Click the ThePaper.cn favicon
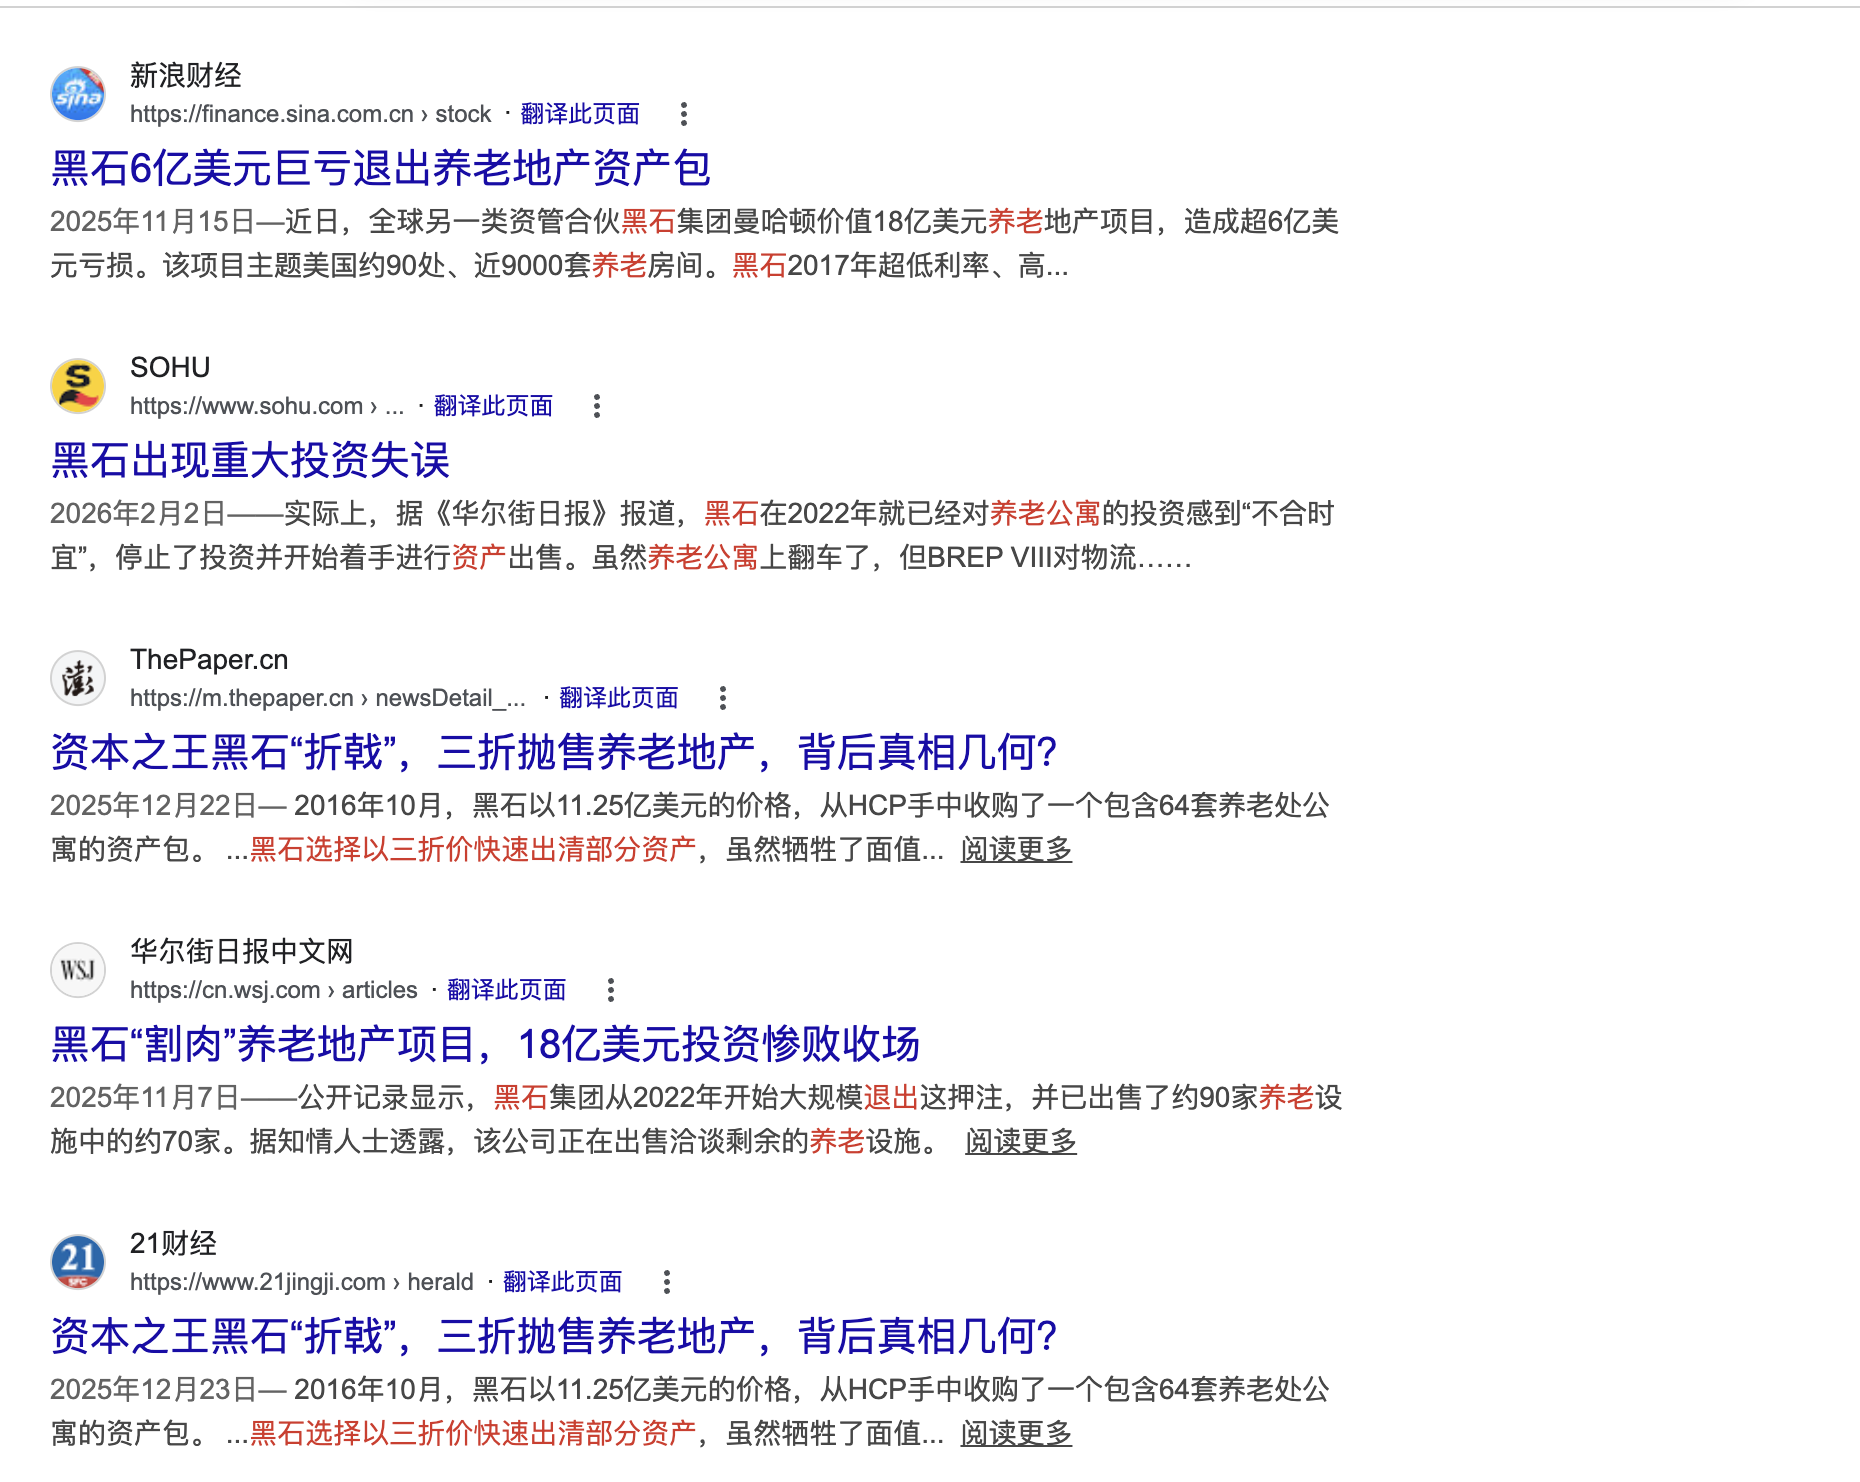Screen dimensions: 1860x1482 [x=78, y=678]
